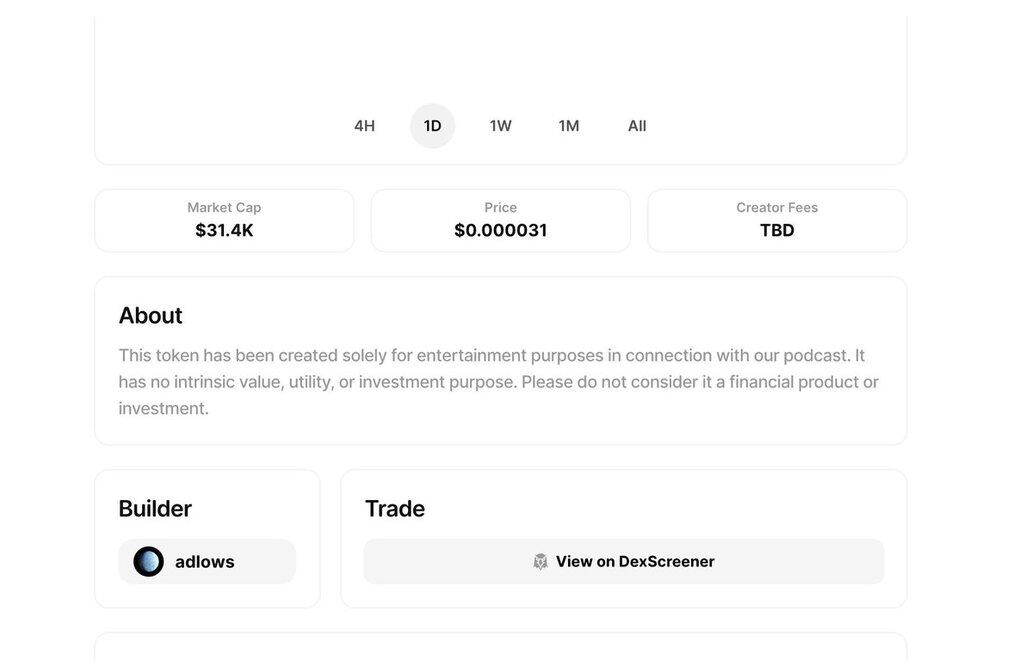This screenshot has width=1032, height=661.
Task: Click the Market Cap label
Action: tap(224, 208)
